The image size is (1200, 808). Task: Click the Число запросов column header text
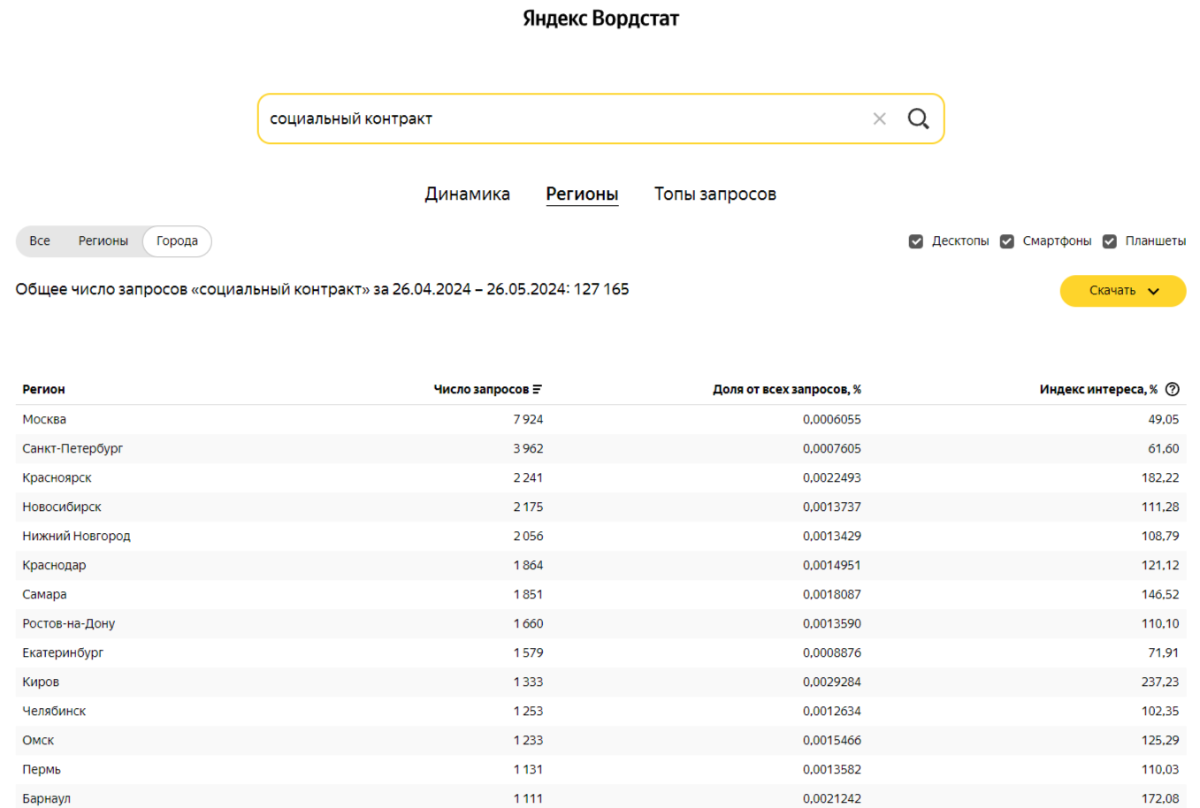click(x=481, y=390)
